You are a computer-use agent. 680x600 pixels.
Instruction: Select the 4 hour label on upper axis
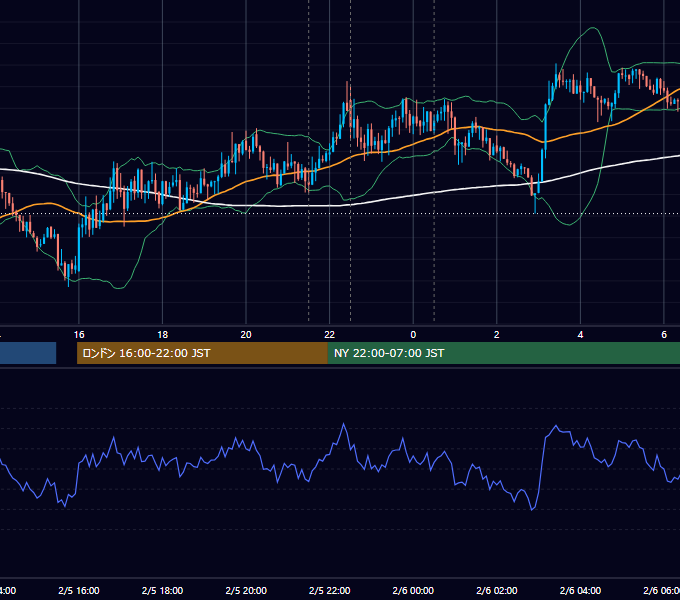pos(580,335)
